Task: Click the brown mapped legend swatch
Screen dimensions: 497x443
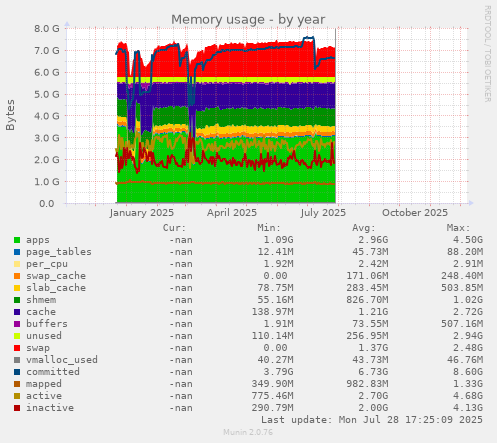Action: [17, 384]
